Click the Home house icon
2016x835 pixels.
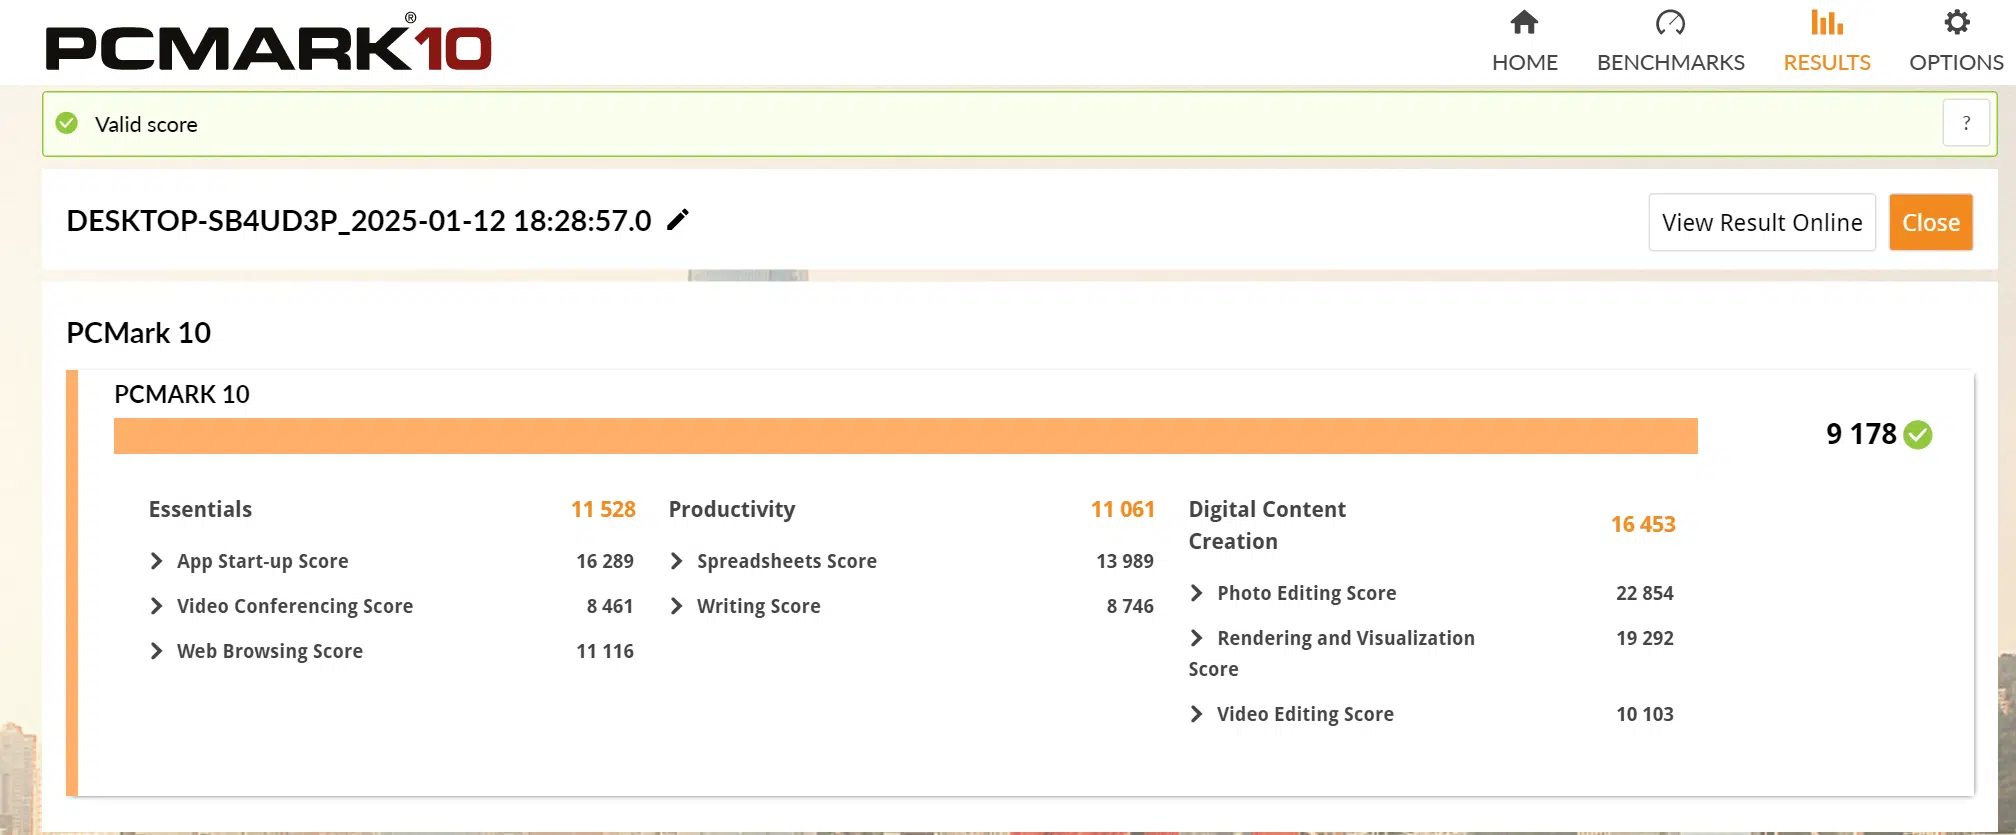pos(1524,22)
